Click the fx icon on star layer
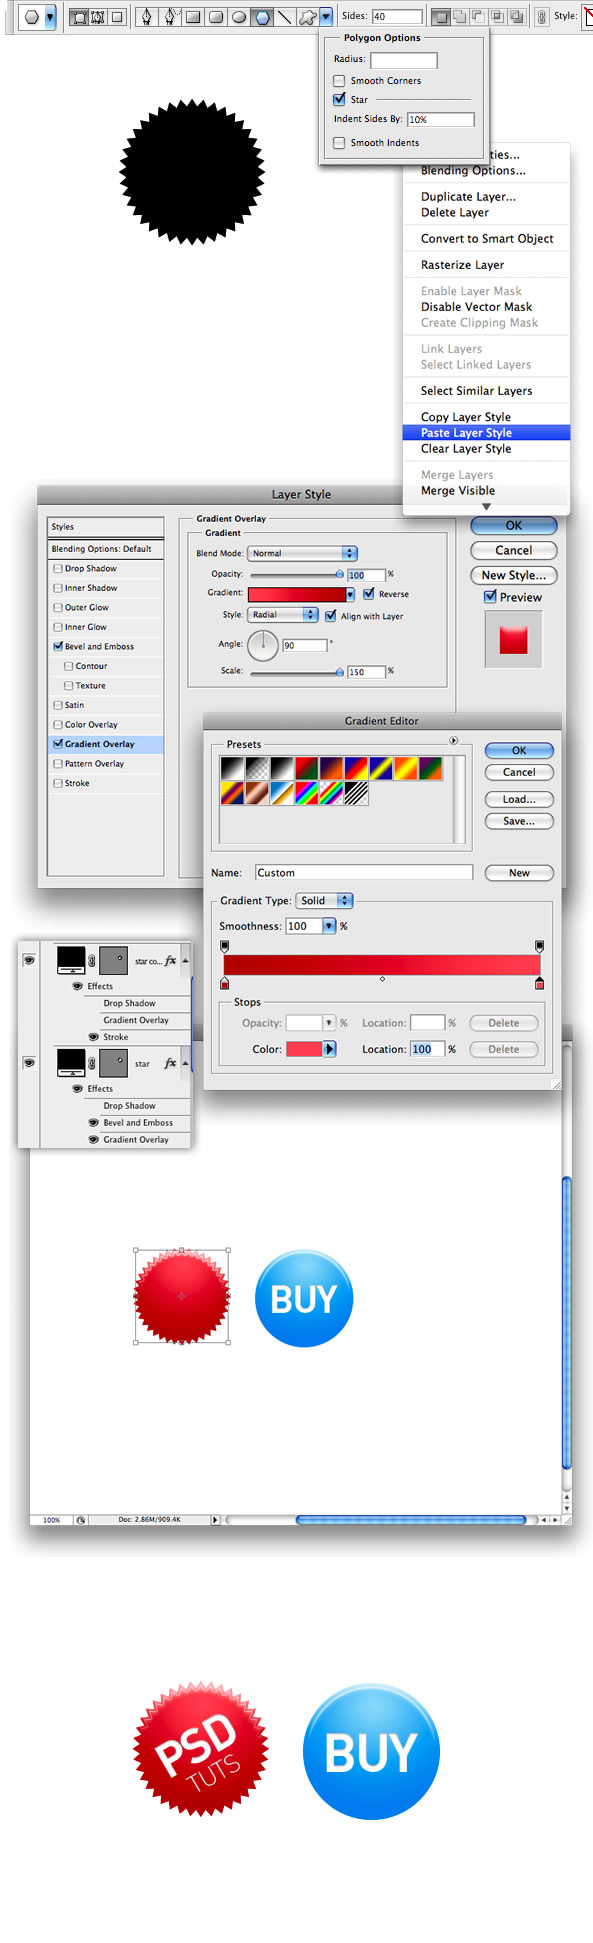This screenshot has height=1943, width=593. coord(170,1063)
